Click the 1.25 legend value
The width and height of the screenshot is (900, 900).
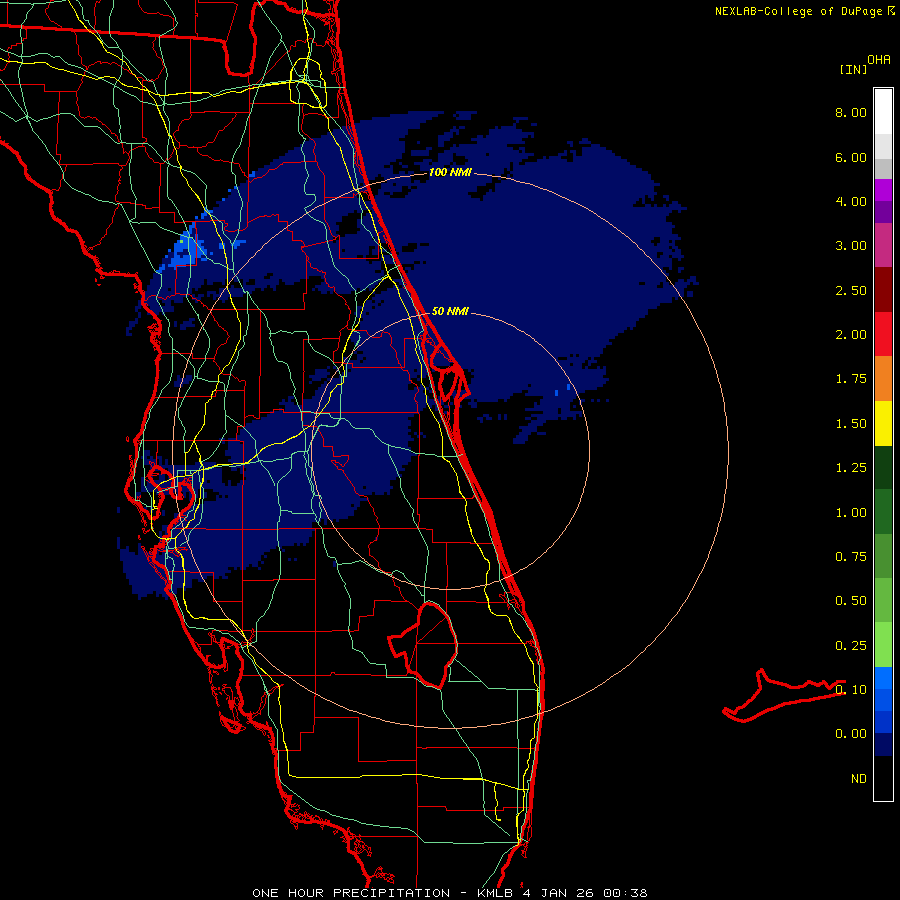click(851, 468)
